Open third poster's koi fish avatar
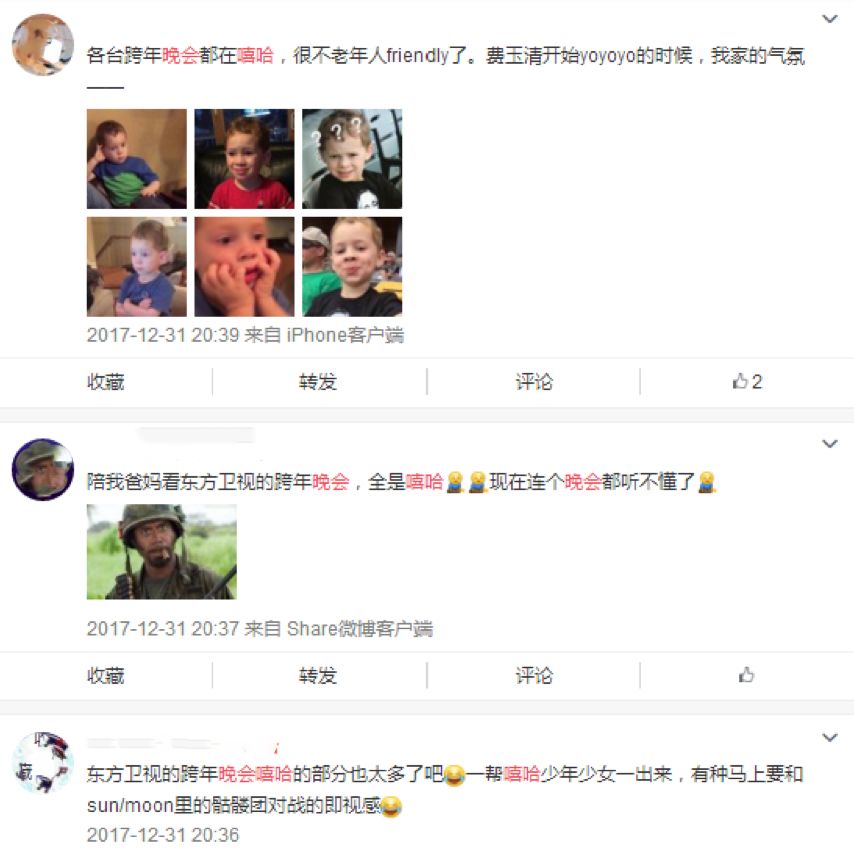This screenshot has height=856, width=854. 43,763
